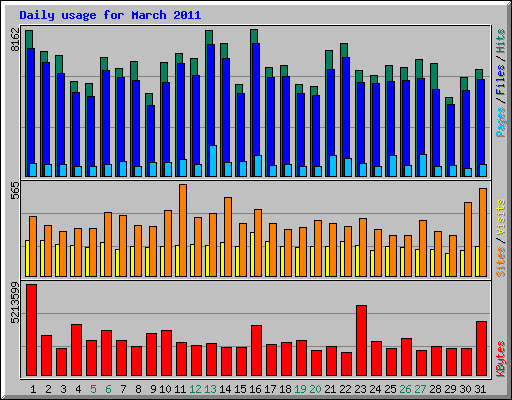Click the "8162" axis label
The image size is (512, 400).
tap(15, 39)
